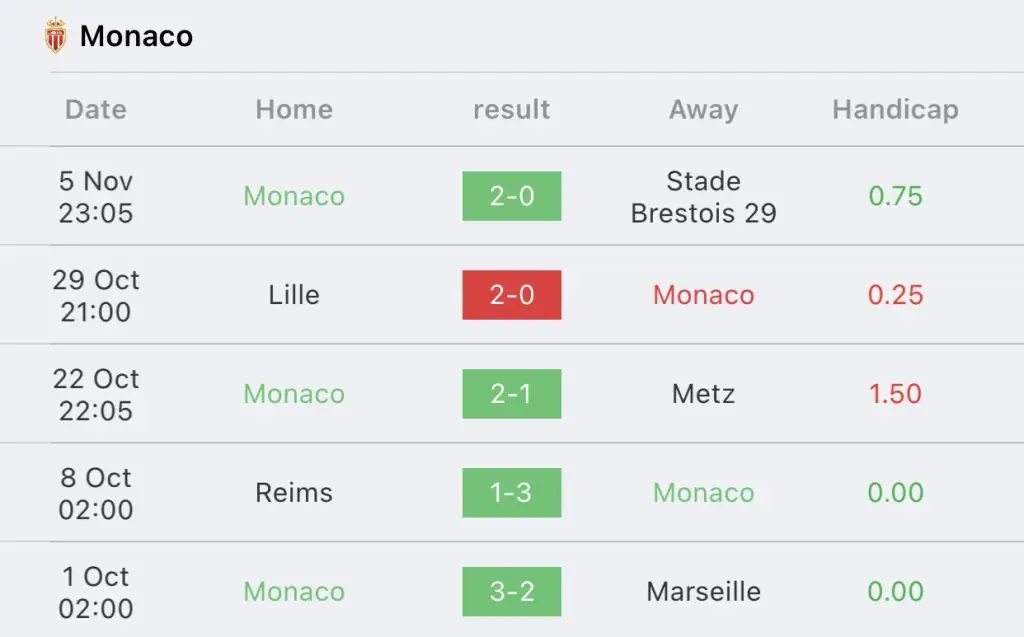Open the 2-1 result badge against Metz
The height and width of the screenshot is (637, 1024).
512,393
